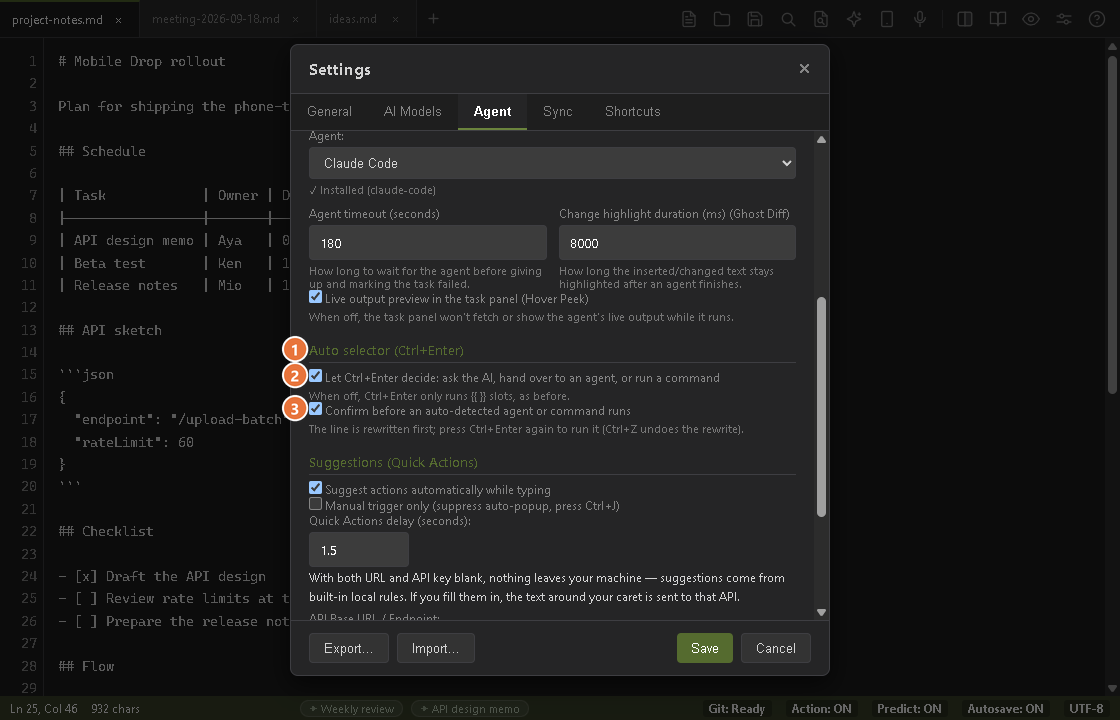Image resolution: width=1120 pixels, height=720 pixels.
Task: Switch to the ideas.md file tab
Action: coord(353,19)
